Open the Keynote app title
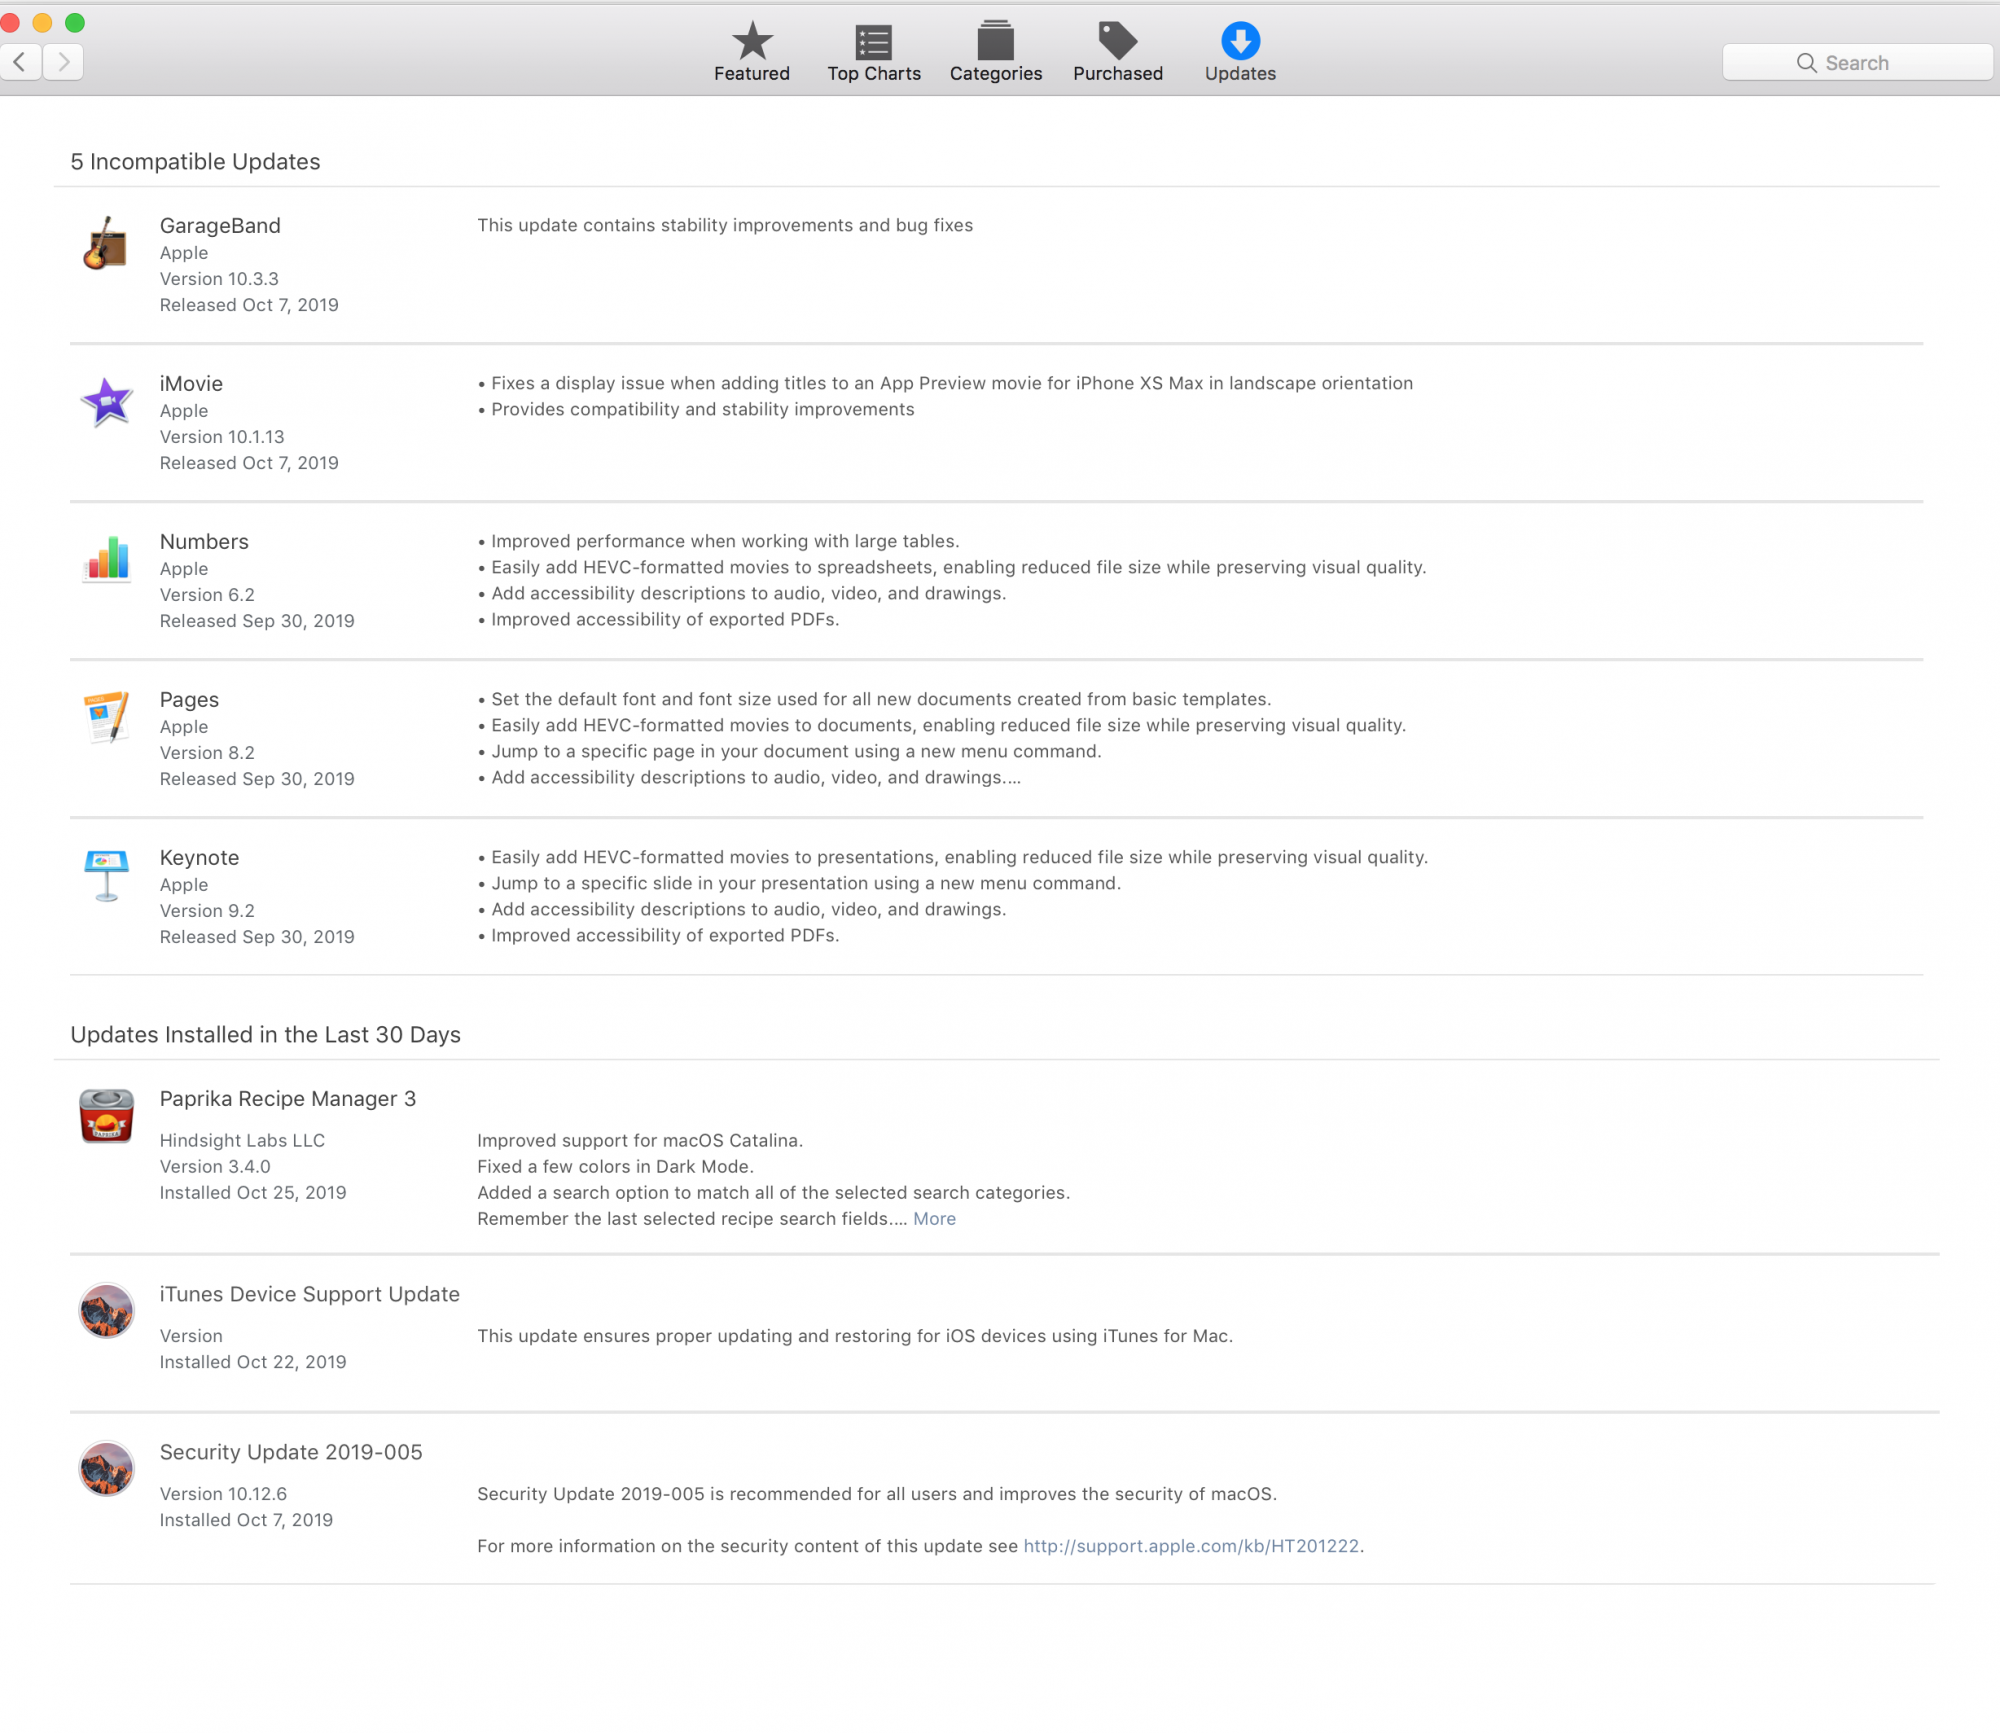This screenshot has height=1733, width=2000. tap(199, 858)
